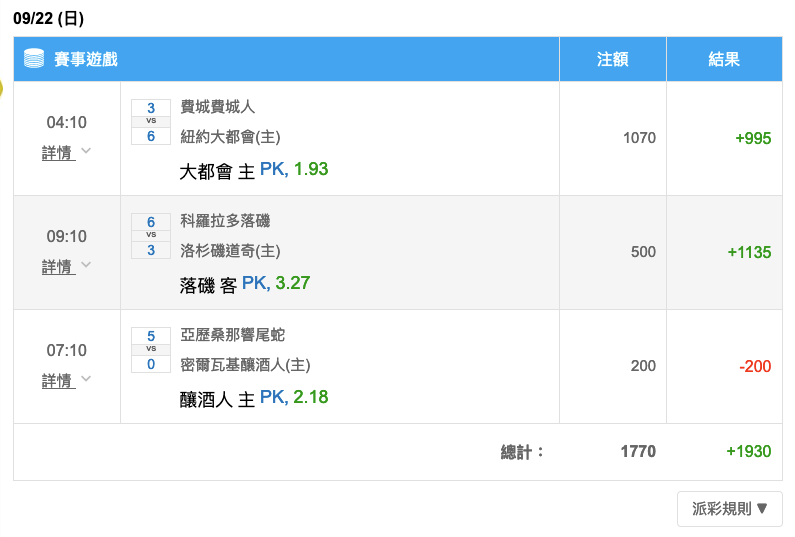The width and height of the screenshot is (795, 537).
Task: Select bet line 落磯 客 PK, 3.27
Action: point(244,284)
